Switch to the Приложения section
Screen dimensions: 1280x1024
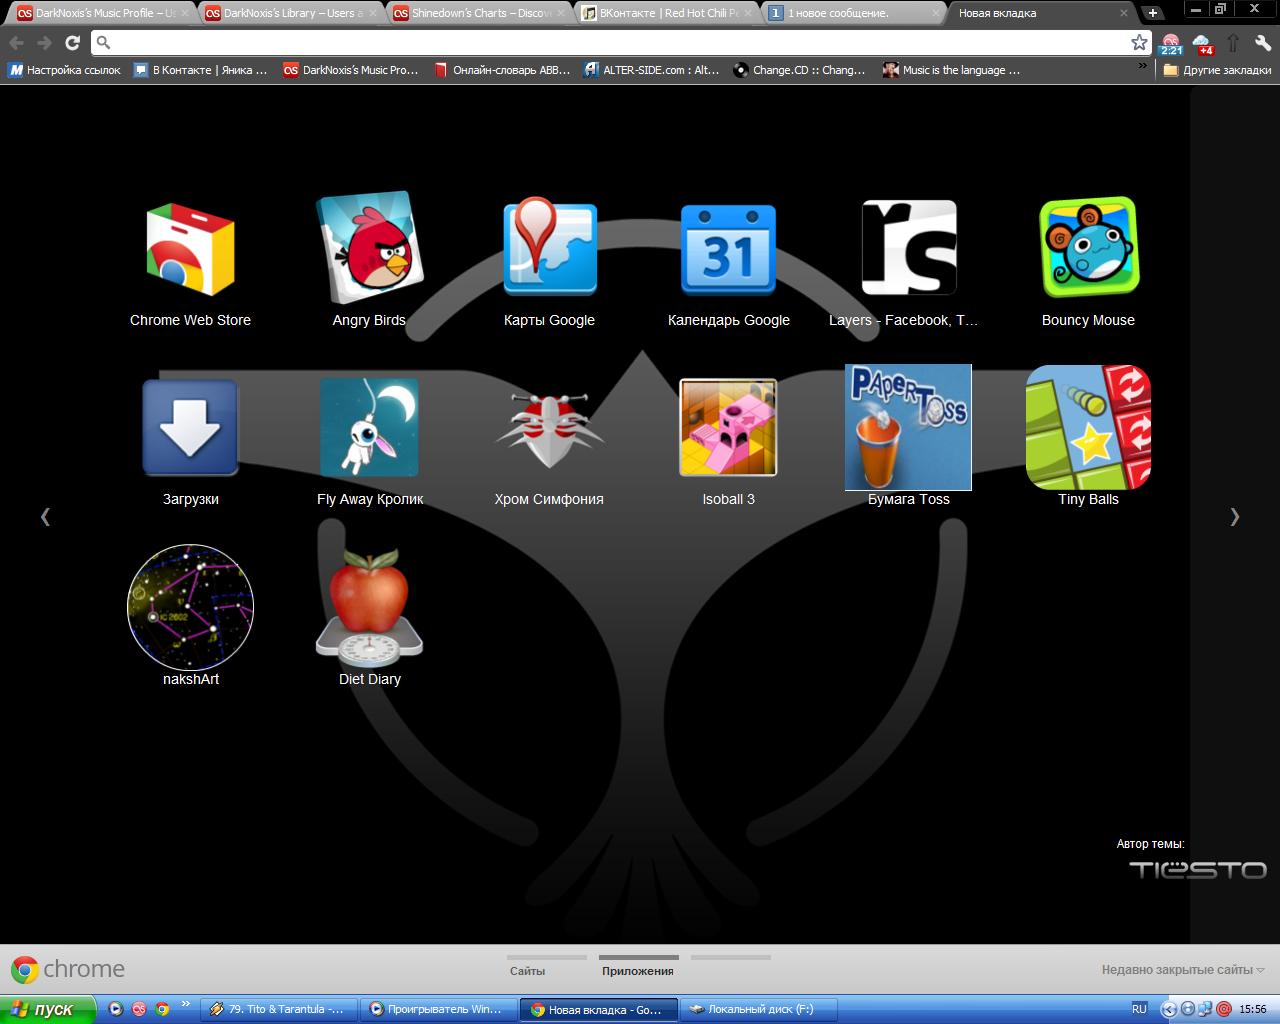pyautogui.click(x=638, y=970)
